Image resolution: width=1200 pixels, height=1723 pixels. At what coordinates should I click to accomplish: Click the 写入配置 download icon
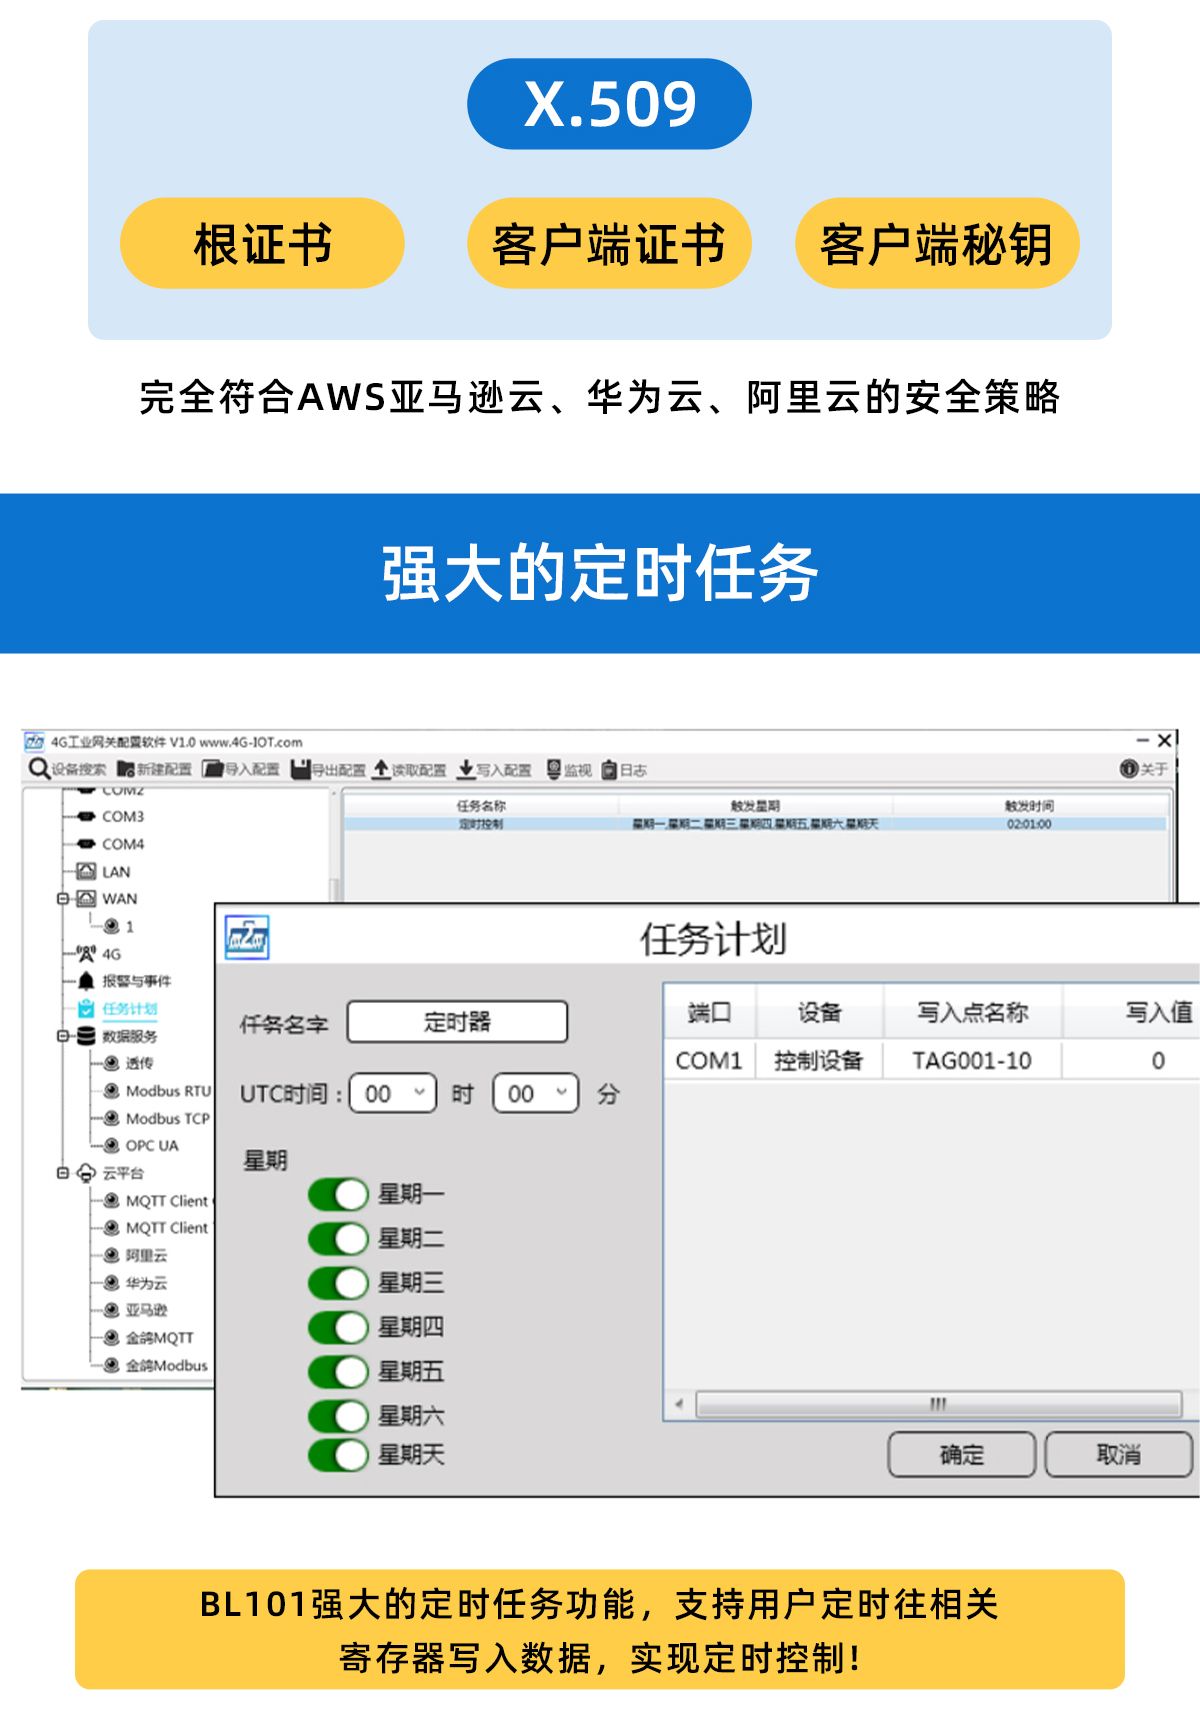point(466,769)
